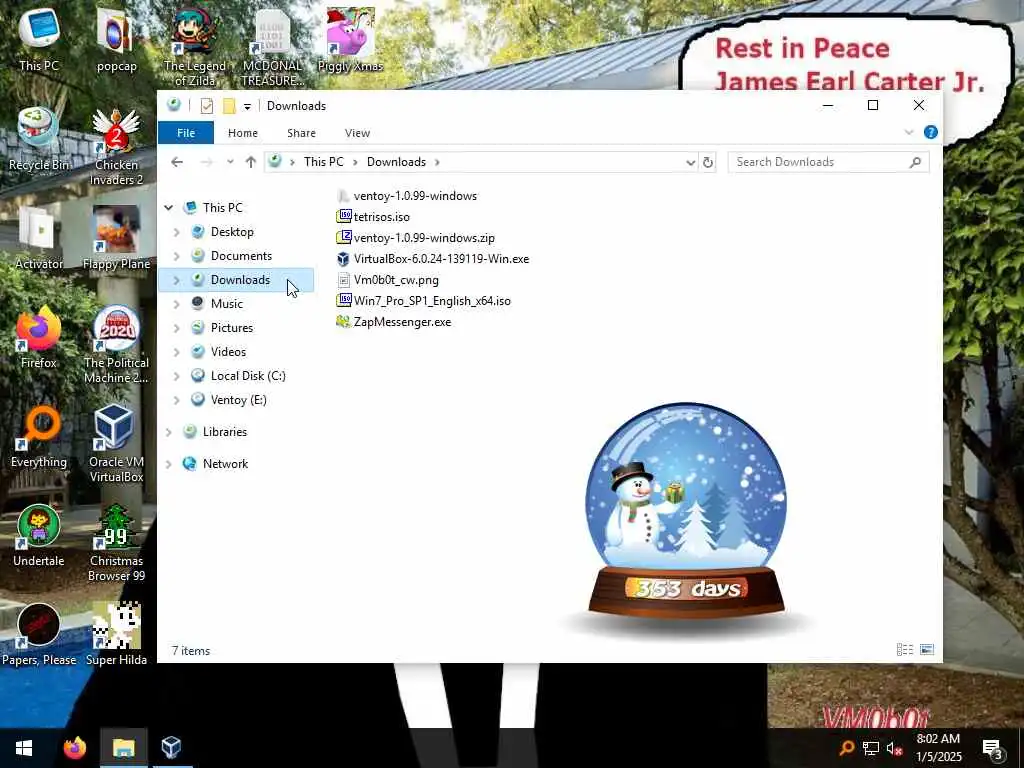1024x768 pixels.
Task: Select the Oracle VM VirtualBox desktop shortcut
Action: (116, 444)
